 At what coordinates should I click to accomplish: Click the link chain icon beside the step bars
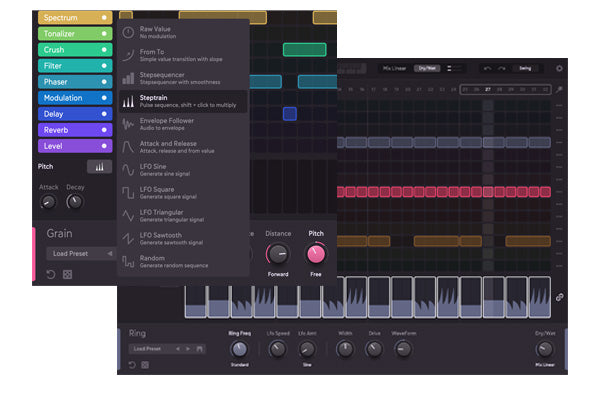click(x=559, y=297)
